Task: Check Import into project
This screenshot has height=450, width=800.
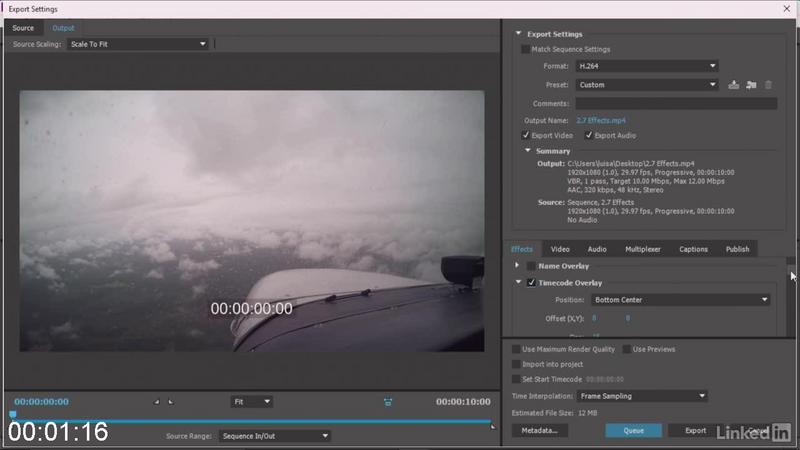Action: pos(516,364)
